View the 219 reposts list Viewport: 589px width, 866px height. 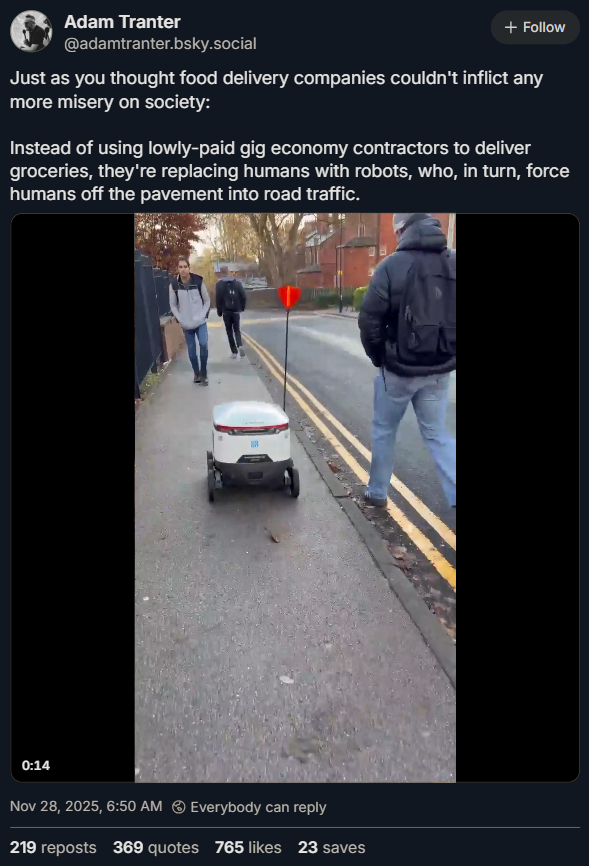[53, 847]
